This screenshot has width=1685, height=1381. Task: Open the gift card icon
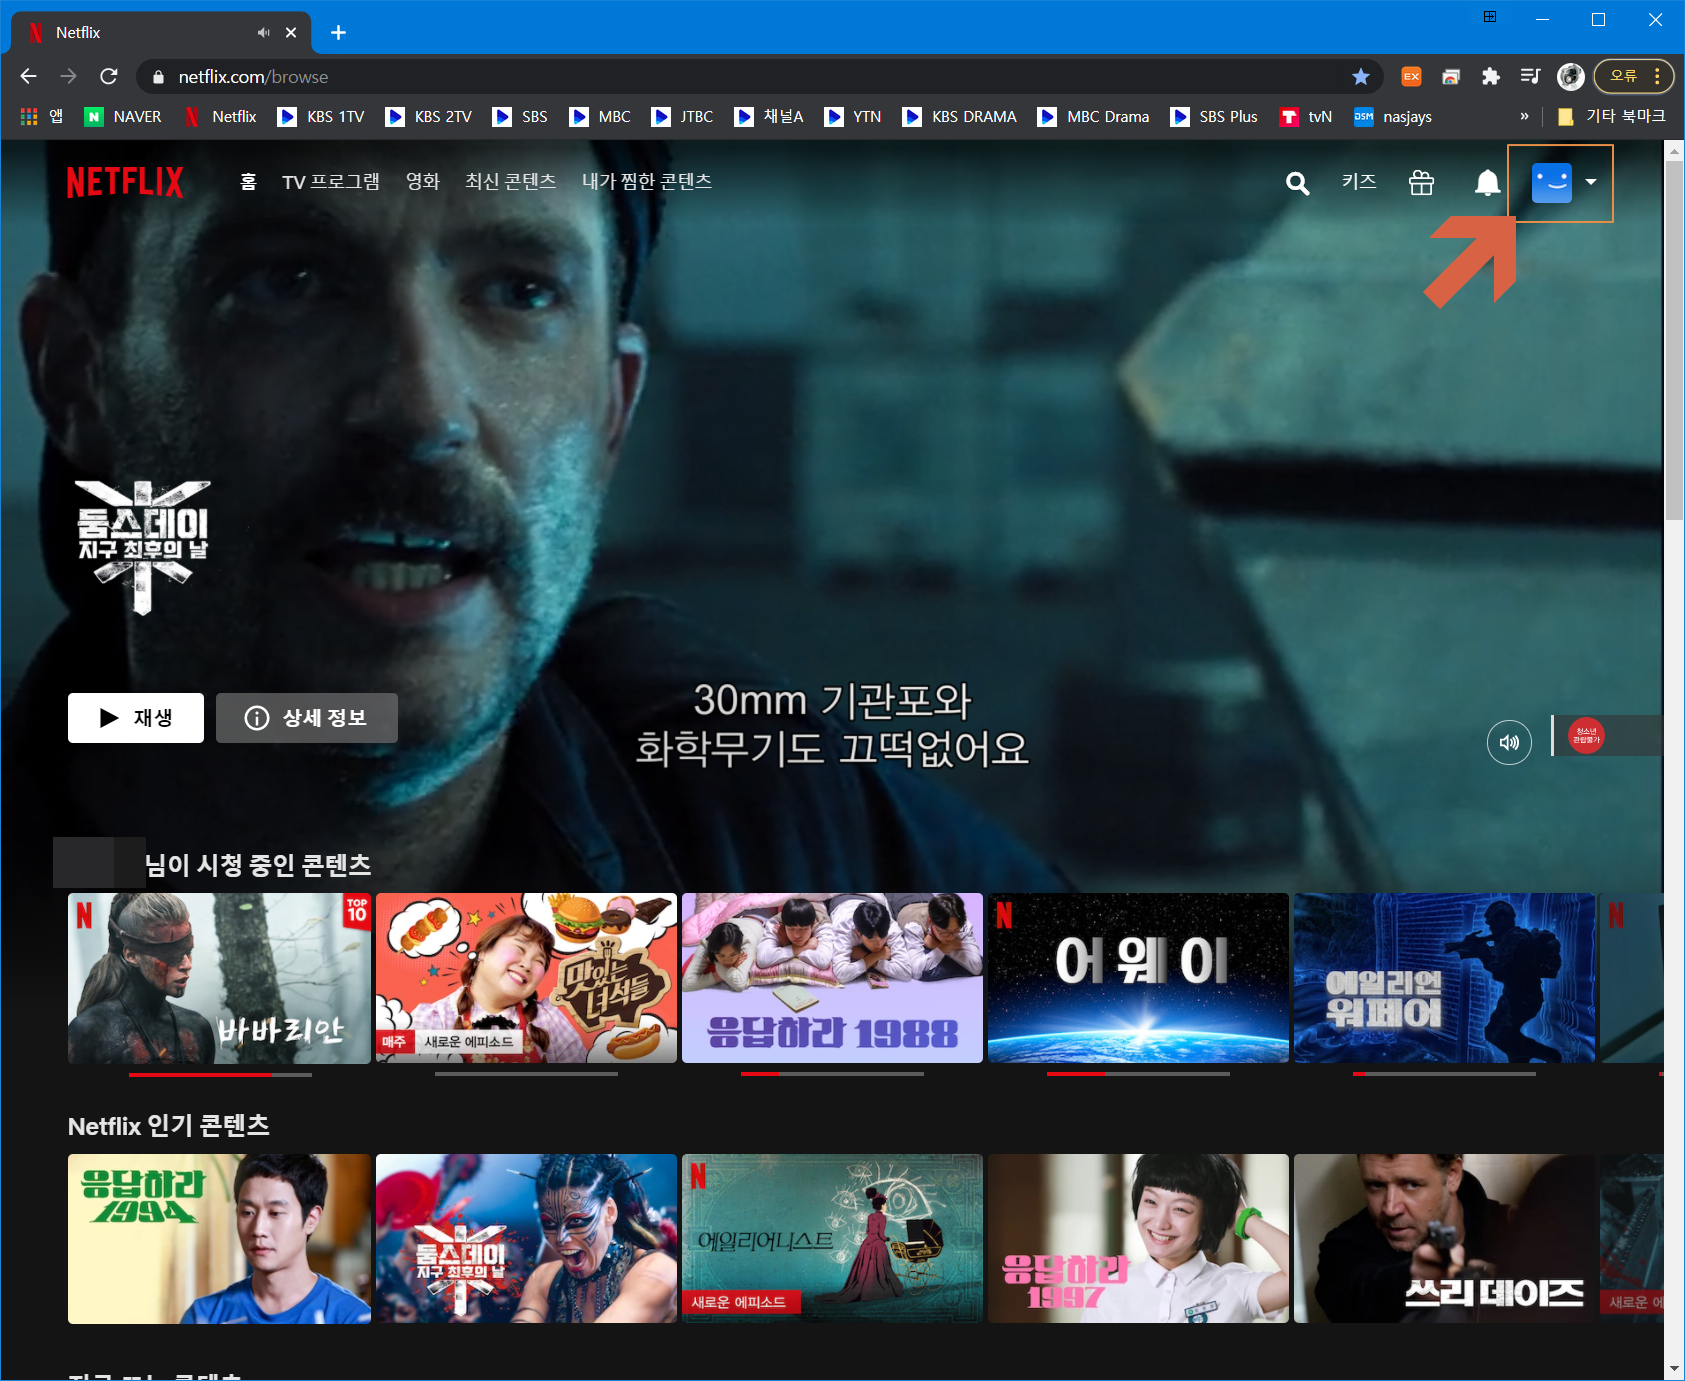point(1421,183)
